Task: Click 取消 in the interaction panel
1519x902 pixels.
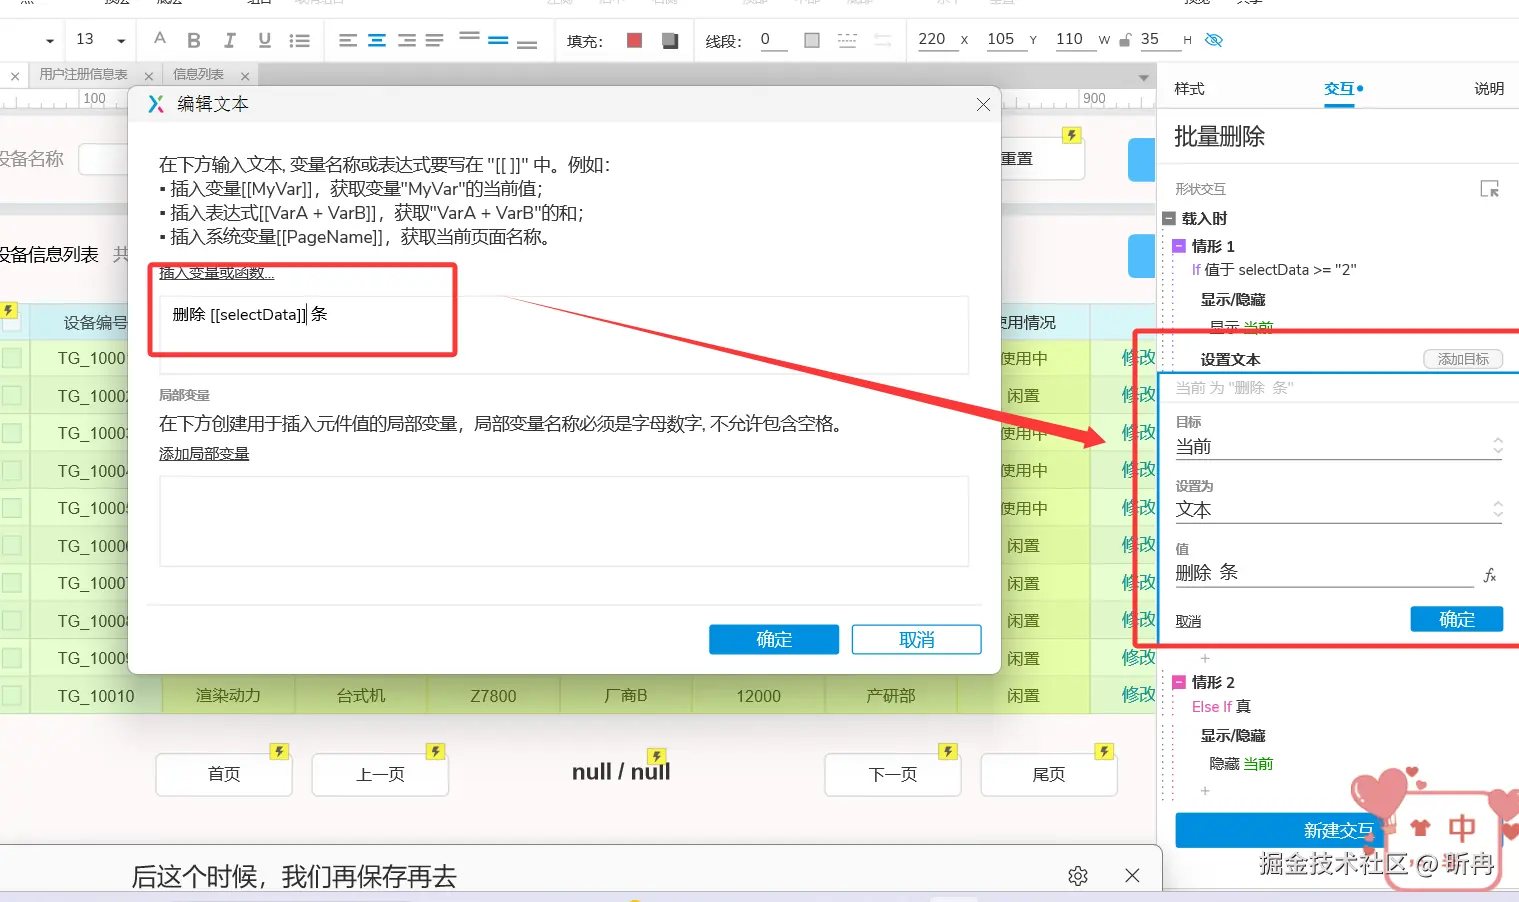Action: [x=1188, y=622]
